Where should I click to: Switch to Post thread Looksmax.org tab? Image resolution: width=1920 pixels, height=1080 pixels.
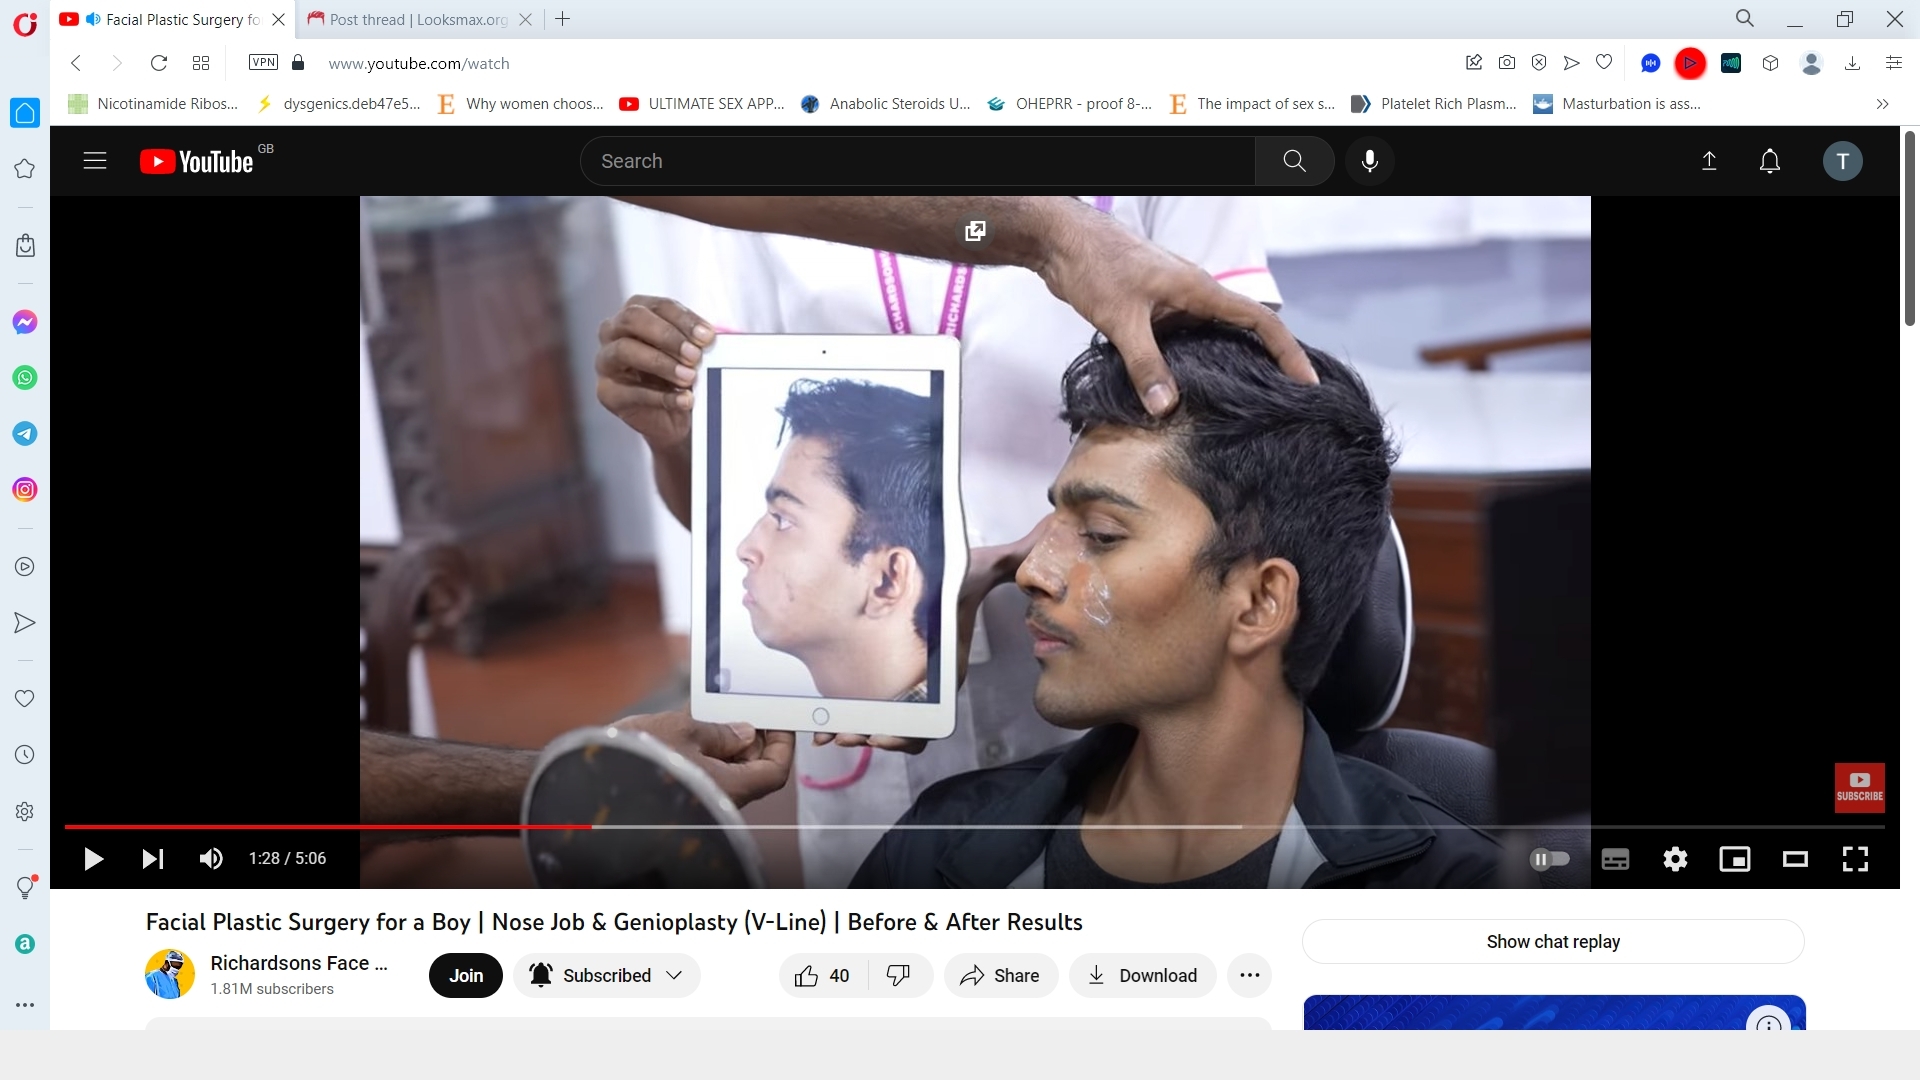418,19
